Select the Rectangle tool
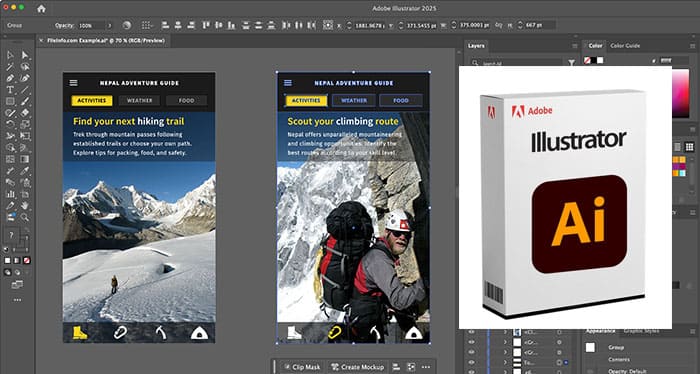 [10, 102]
